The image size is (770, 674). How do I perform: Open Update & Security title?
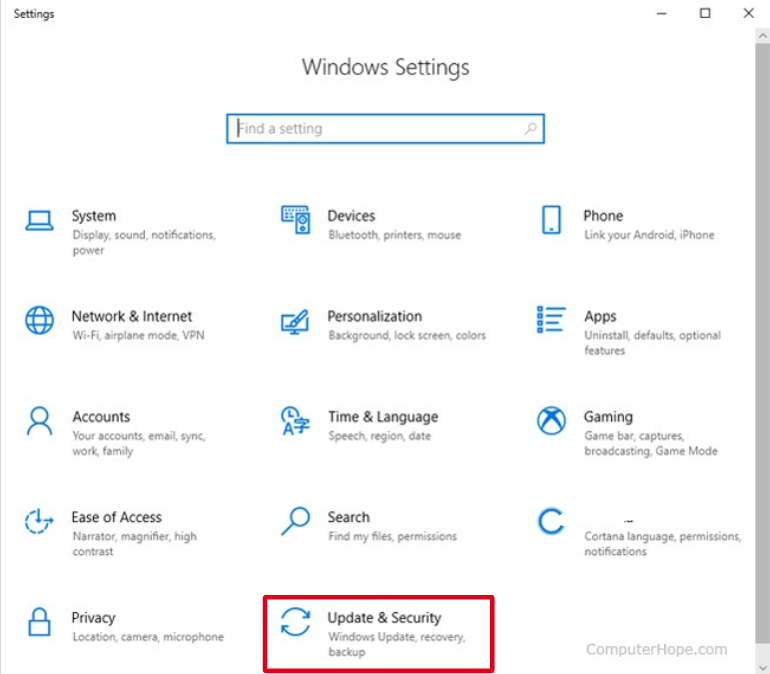(385, 618)
